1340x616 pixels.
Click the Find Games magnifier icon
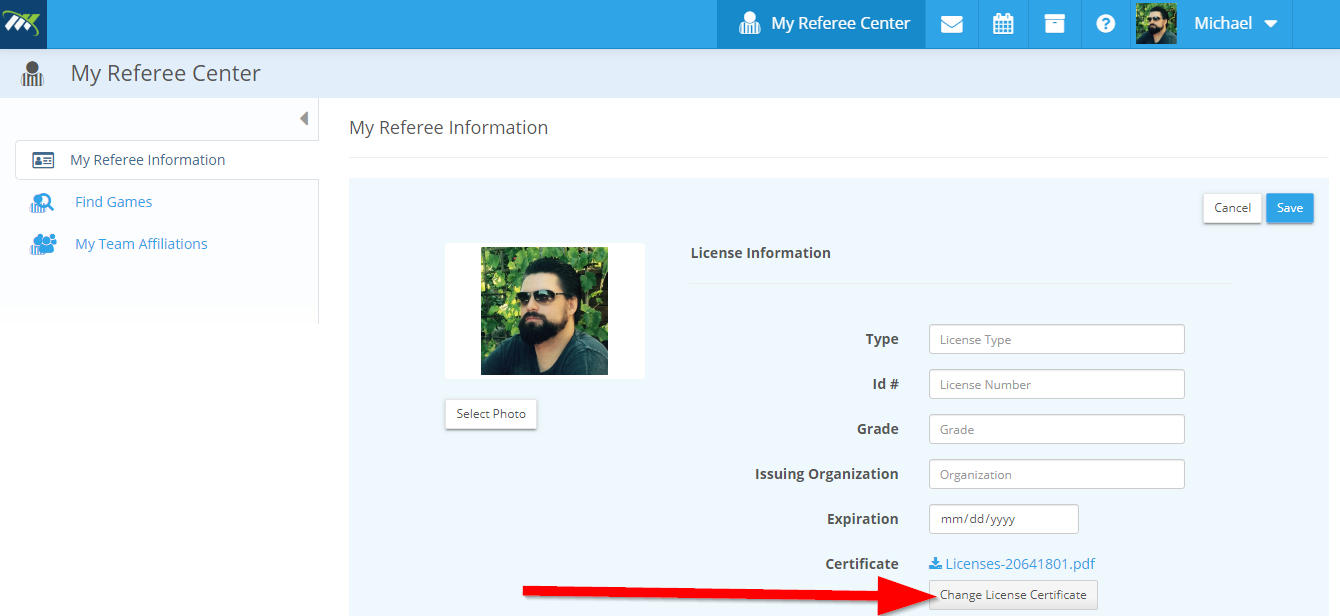tap(42, 203)
